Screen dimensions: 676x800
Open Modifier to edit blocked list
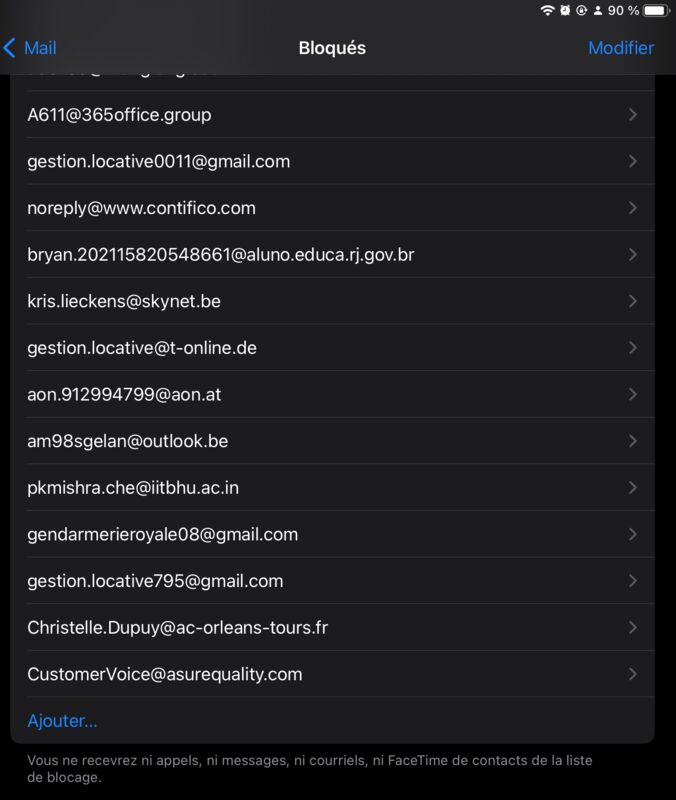pos(621,48)
